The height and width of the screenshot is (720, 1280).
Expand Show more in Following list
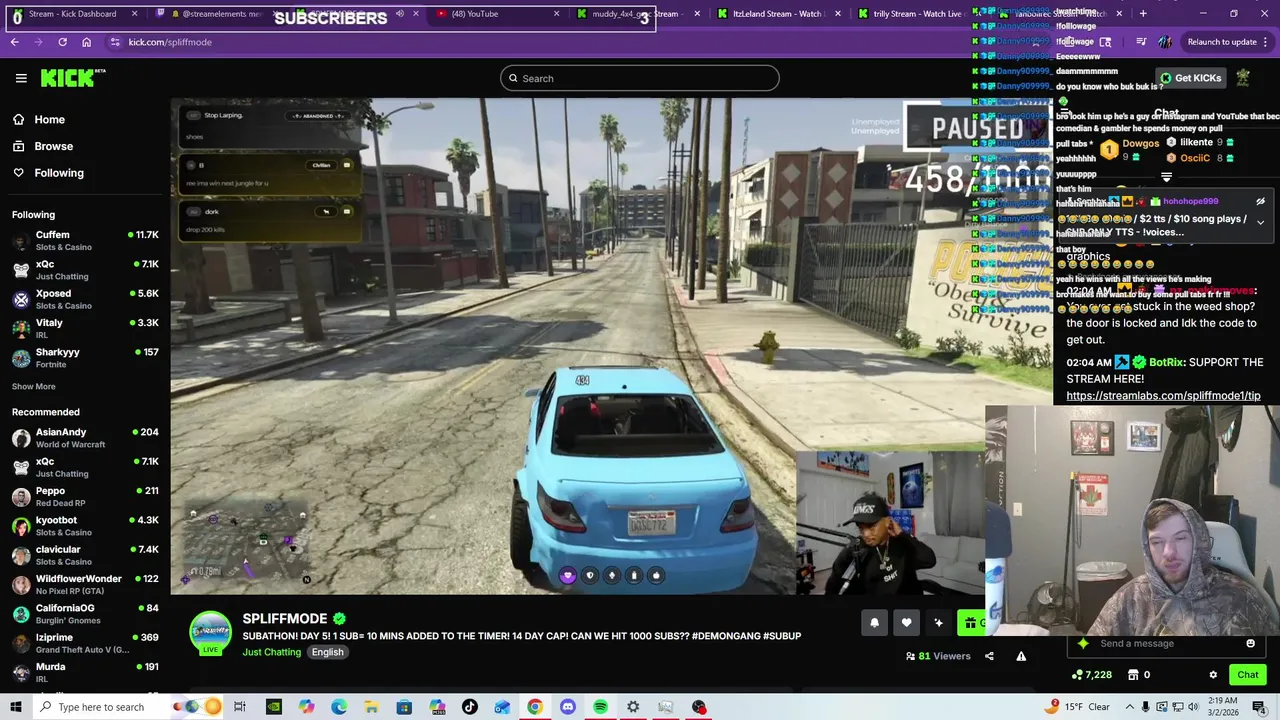pos(34,386)
